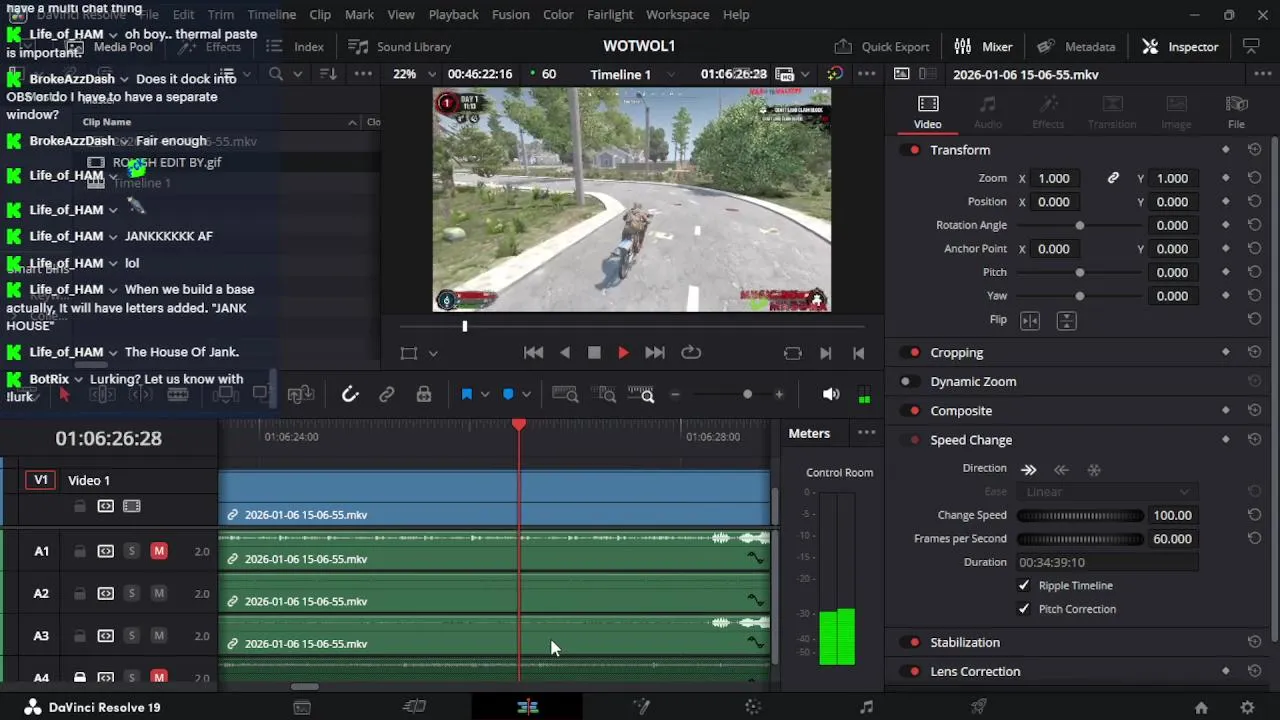Uncheck Pitch Correction
The width and height of the screenshot is (1280, 720).
point(1024,609)
